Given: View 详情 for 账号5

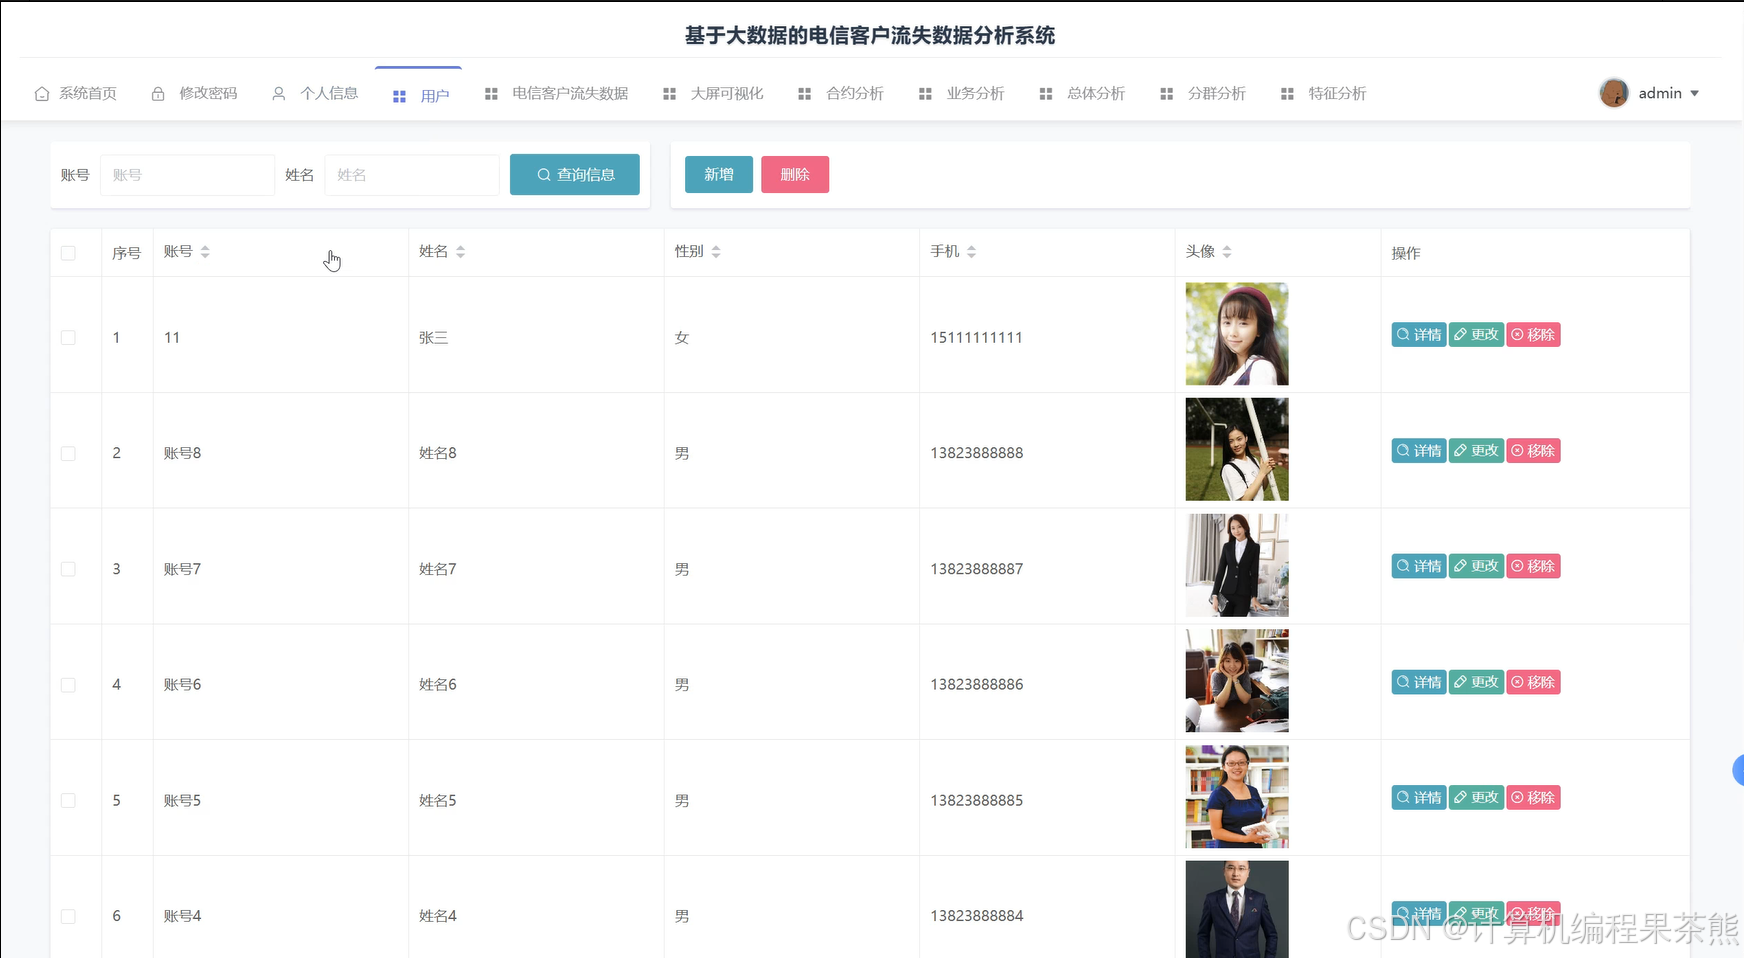Looking at the screenshot, I should [x=1419, y=798].
